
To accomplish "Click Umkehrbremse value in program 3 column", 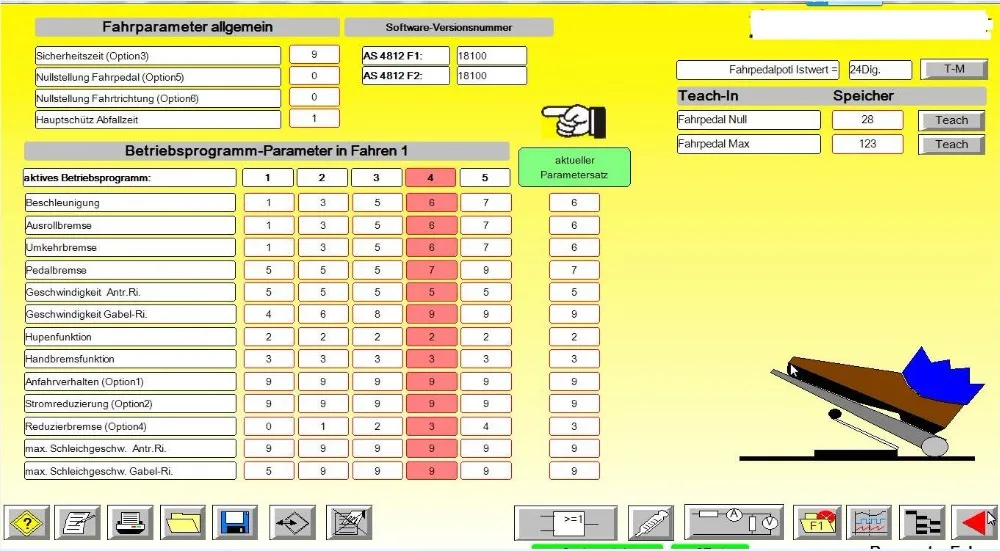I will (377, 247).
